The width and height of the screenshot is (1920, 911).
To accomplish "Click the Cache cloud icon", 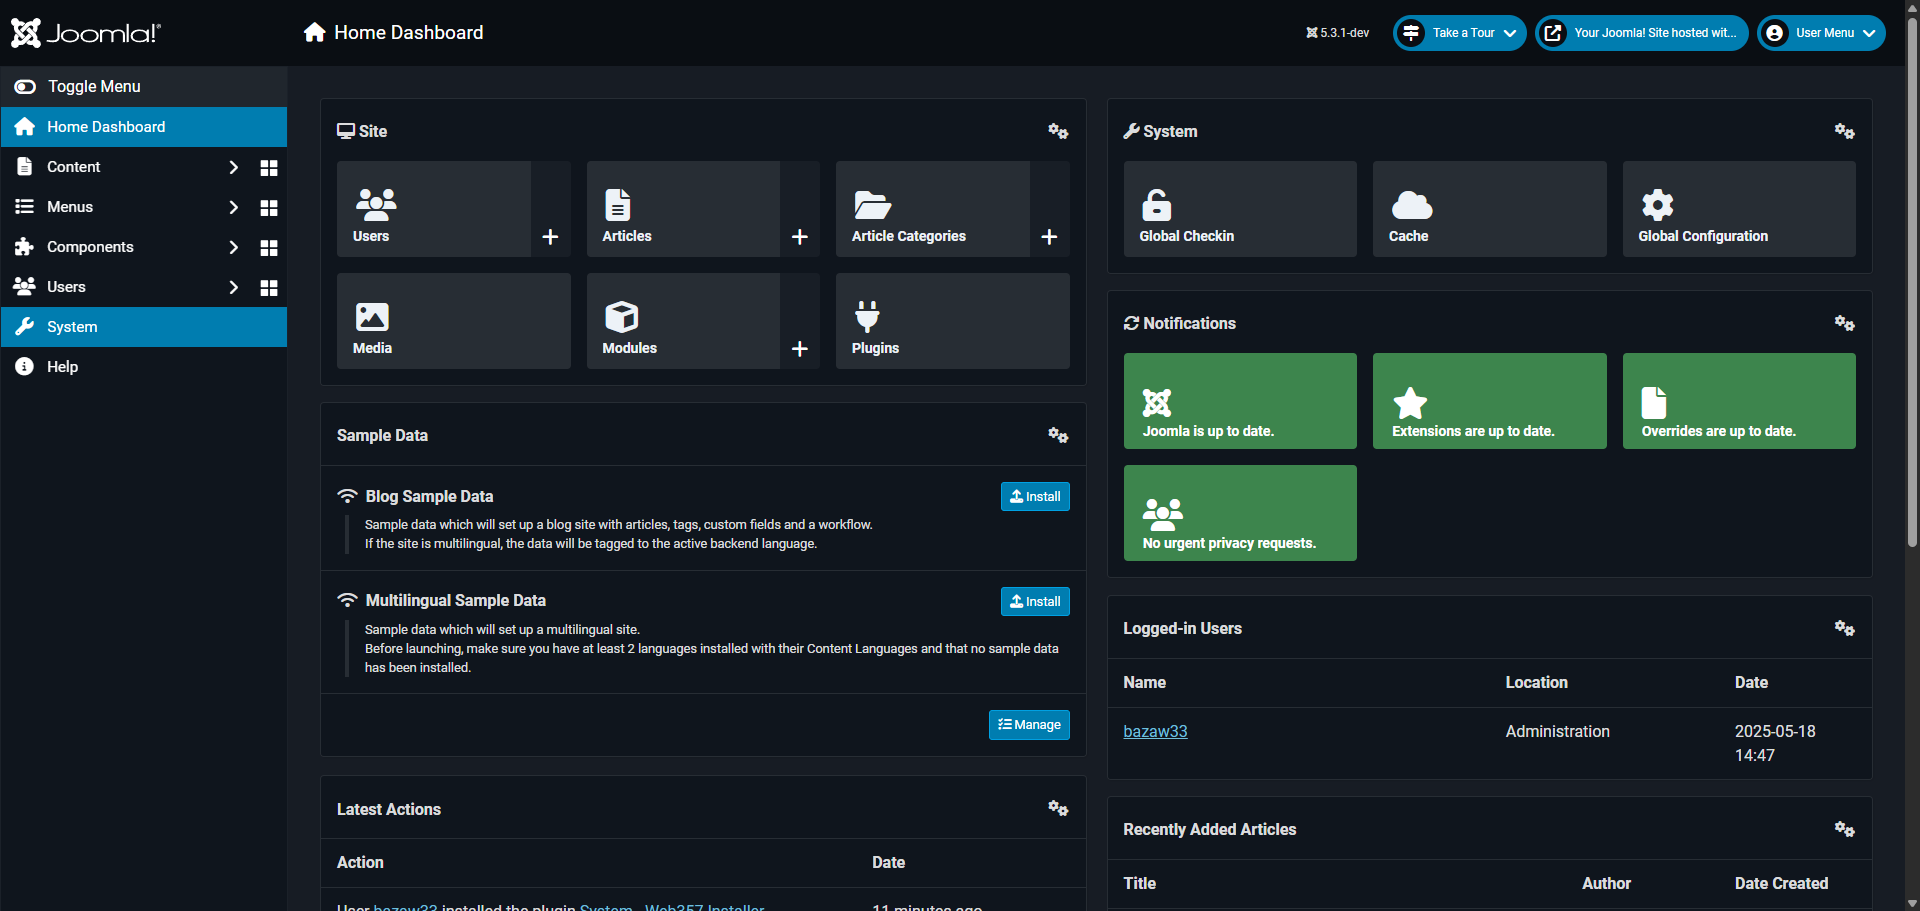I will coord(1411,205).
